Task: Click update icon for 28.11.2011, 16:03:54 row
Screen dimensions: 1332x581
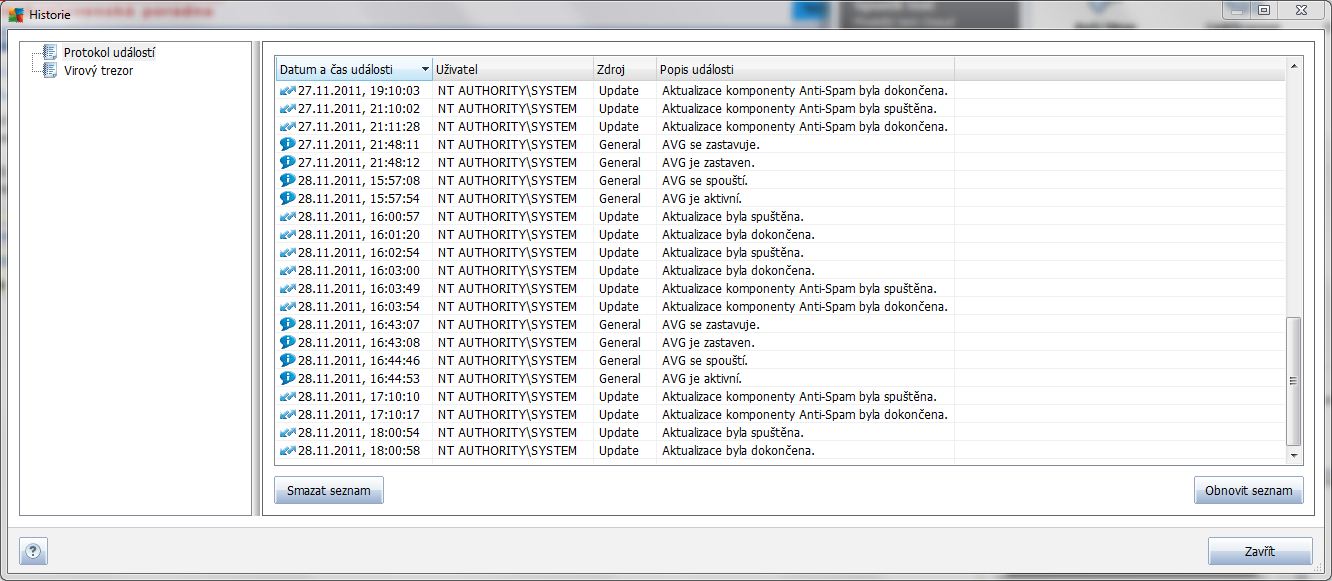Action: pyautogui.click(x=288, y=306)
